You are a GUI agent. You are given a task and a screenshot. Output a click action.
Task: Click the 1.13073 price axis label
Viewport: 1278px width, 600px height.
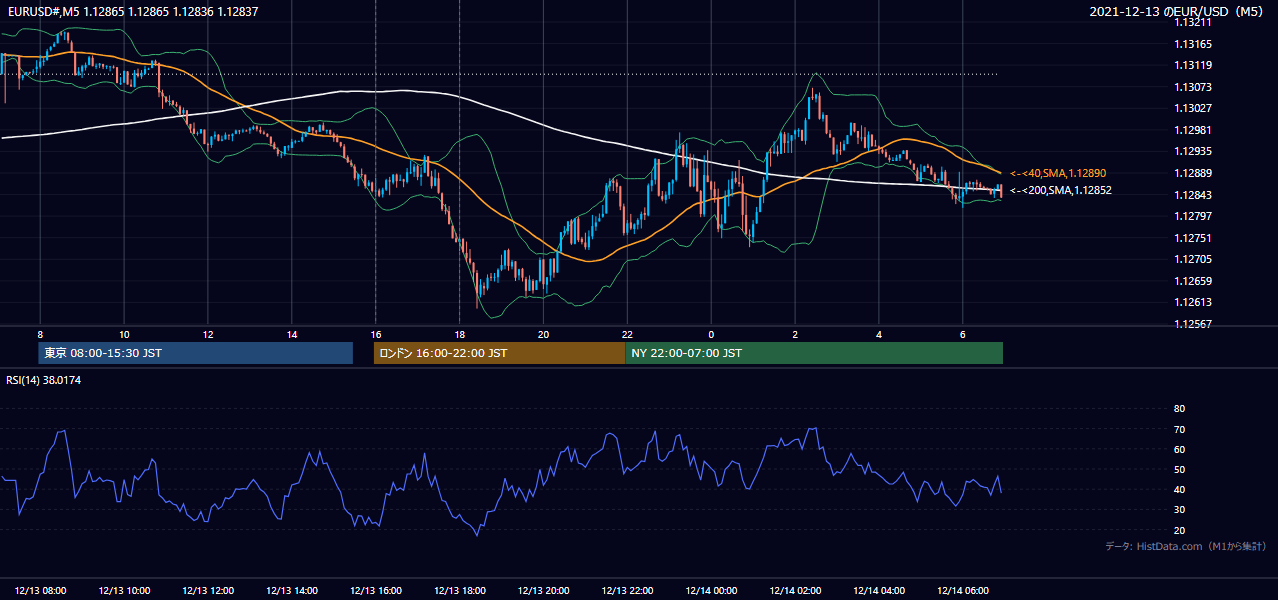click(1193, 87)
